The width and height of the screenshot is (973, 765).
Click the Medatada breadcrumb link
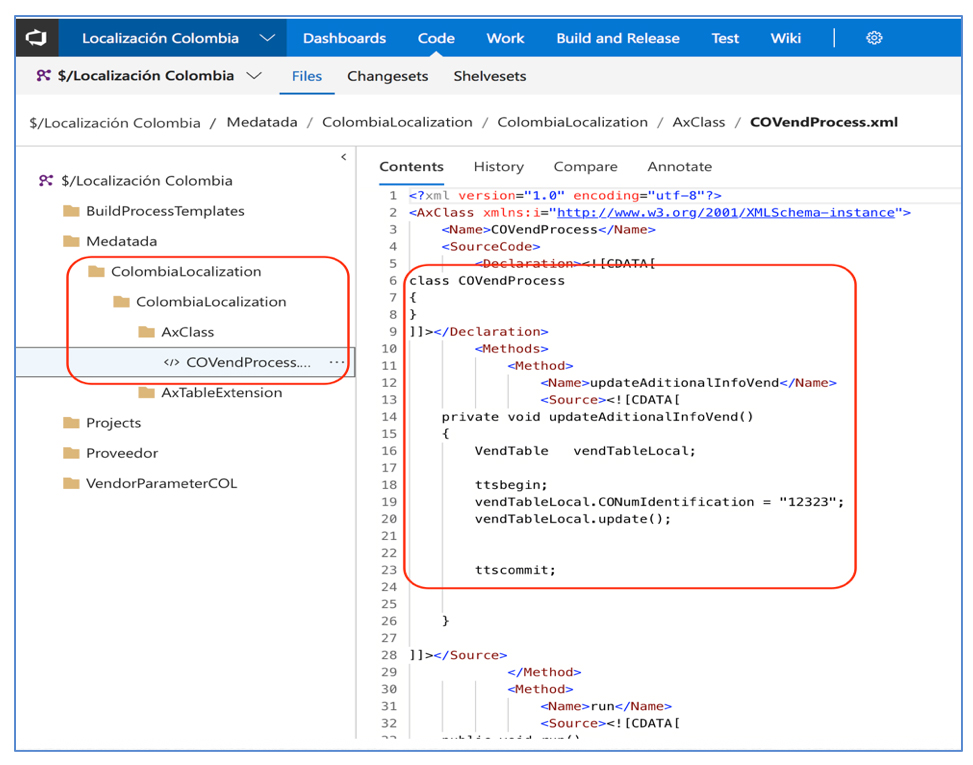tap(262, 122)
